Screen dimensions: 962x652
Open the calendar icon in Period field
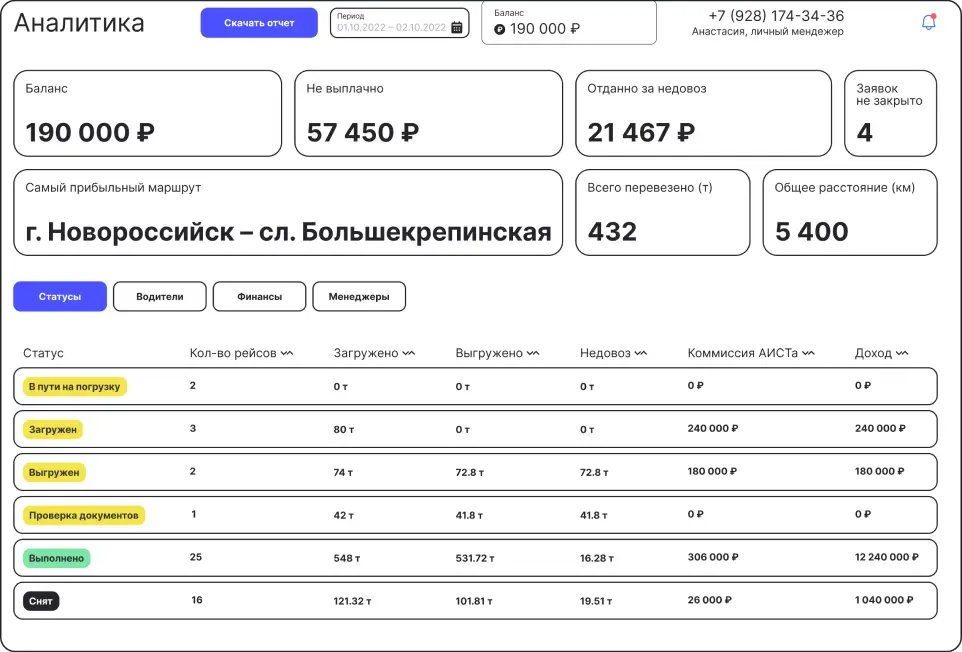(457, 28)
